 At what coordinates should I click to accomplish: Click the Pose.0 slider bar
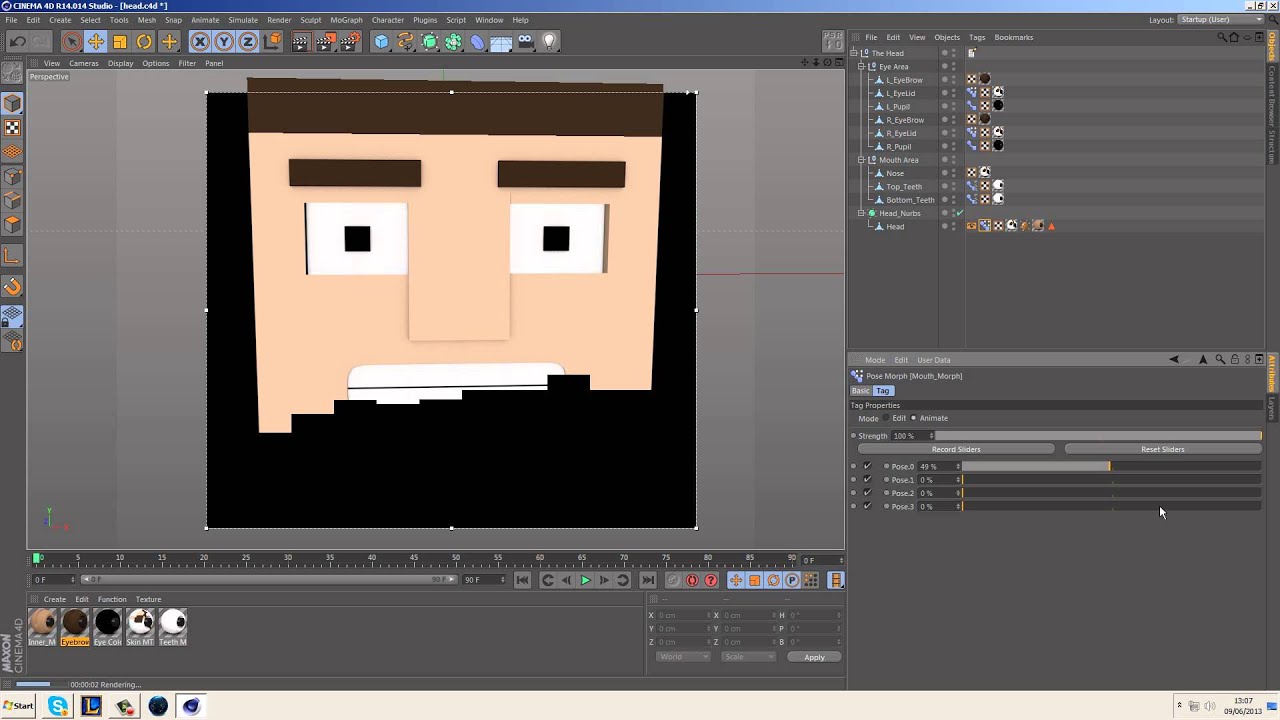point(1111,466)
